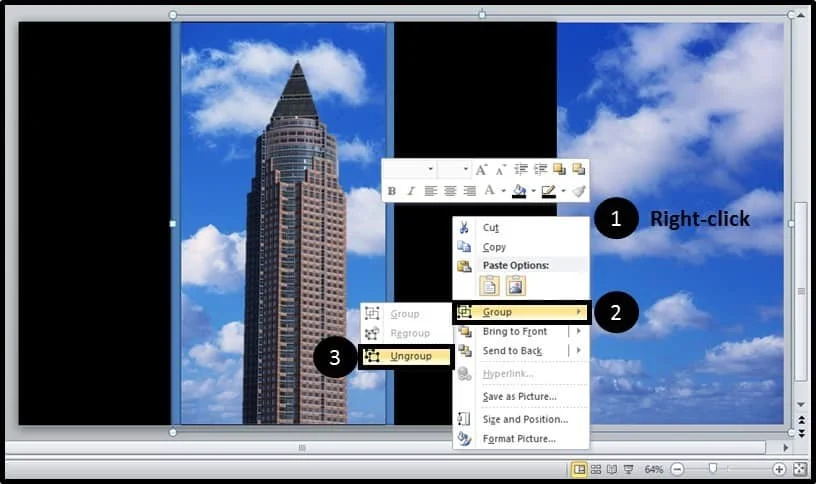The height and width of the screenshot is (484, 816).
Task: Apply the Shape Fill paint bucket
Action: (x=519, y=191)
